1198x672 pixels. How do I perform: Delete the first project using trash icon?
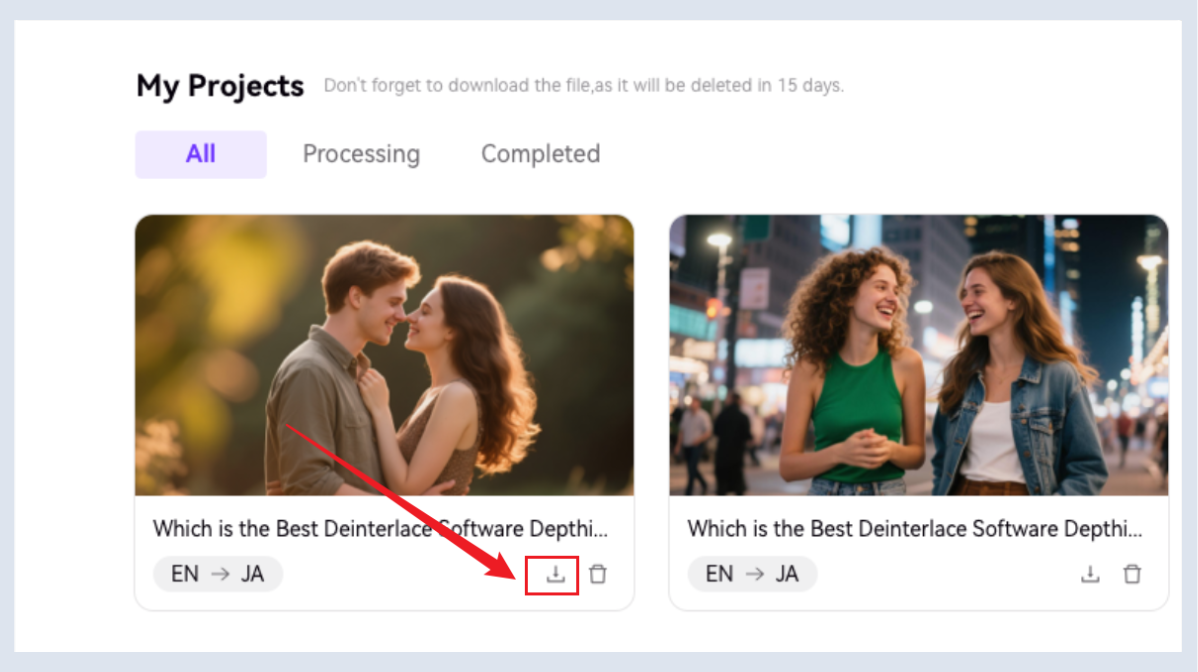pyautogui.click(x=598, y=574)
